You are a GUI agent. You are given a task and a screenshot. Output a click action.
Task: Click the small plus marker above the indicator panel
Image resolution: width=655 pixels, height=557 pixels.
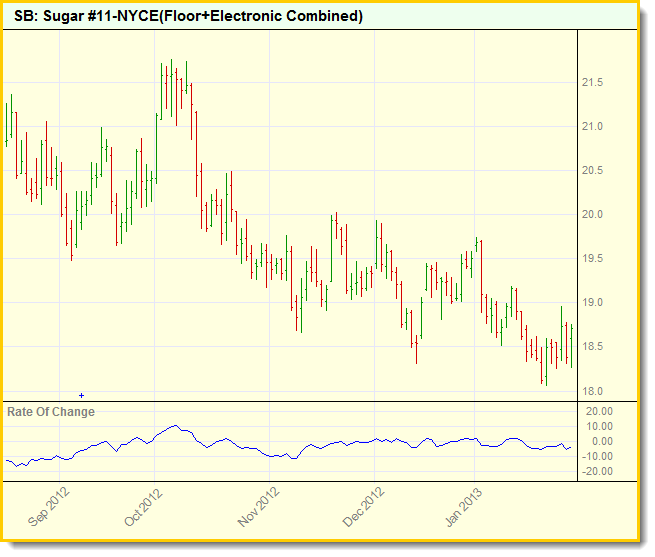tap(82, 396)
